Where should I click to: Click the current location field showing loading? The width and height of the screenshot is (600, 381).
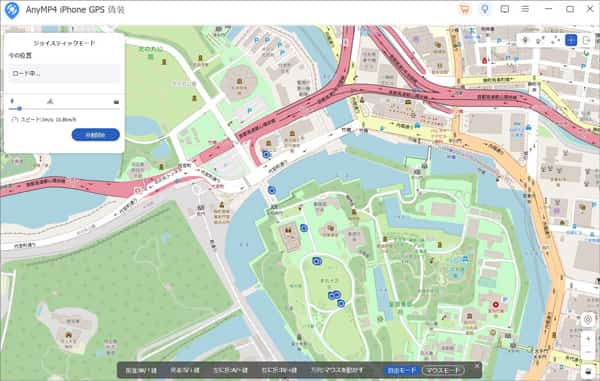64,73
